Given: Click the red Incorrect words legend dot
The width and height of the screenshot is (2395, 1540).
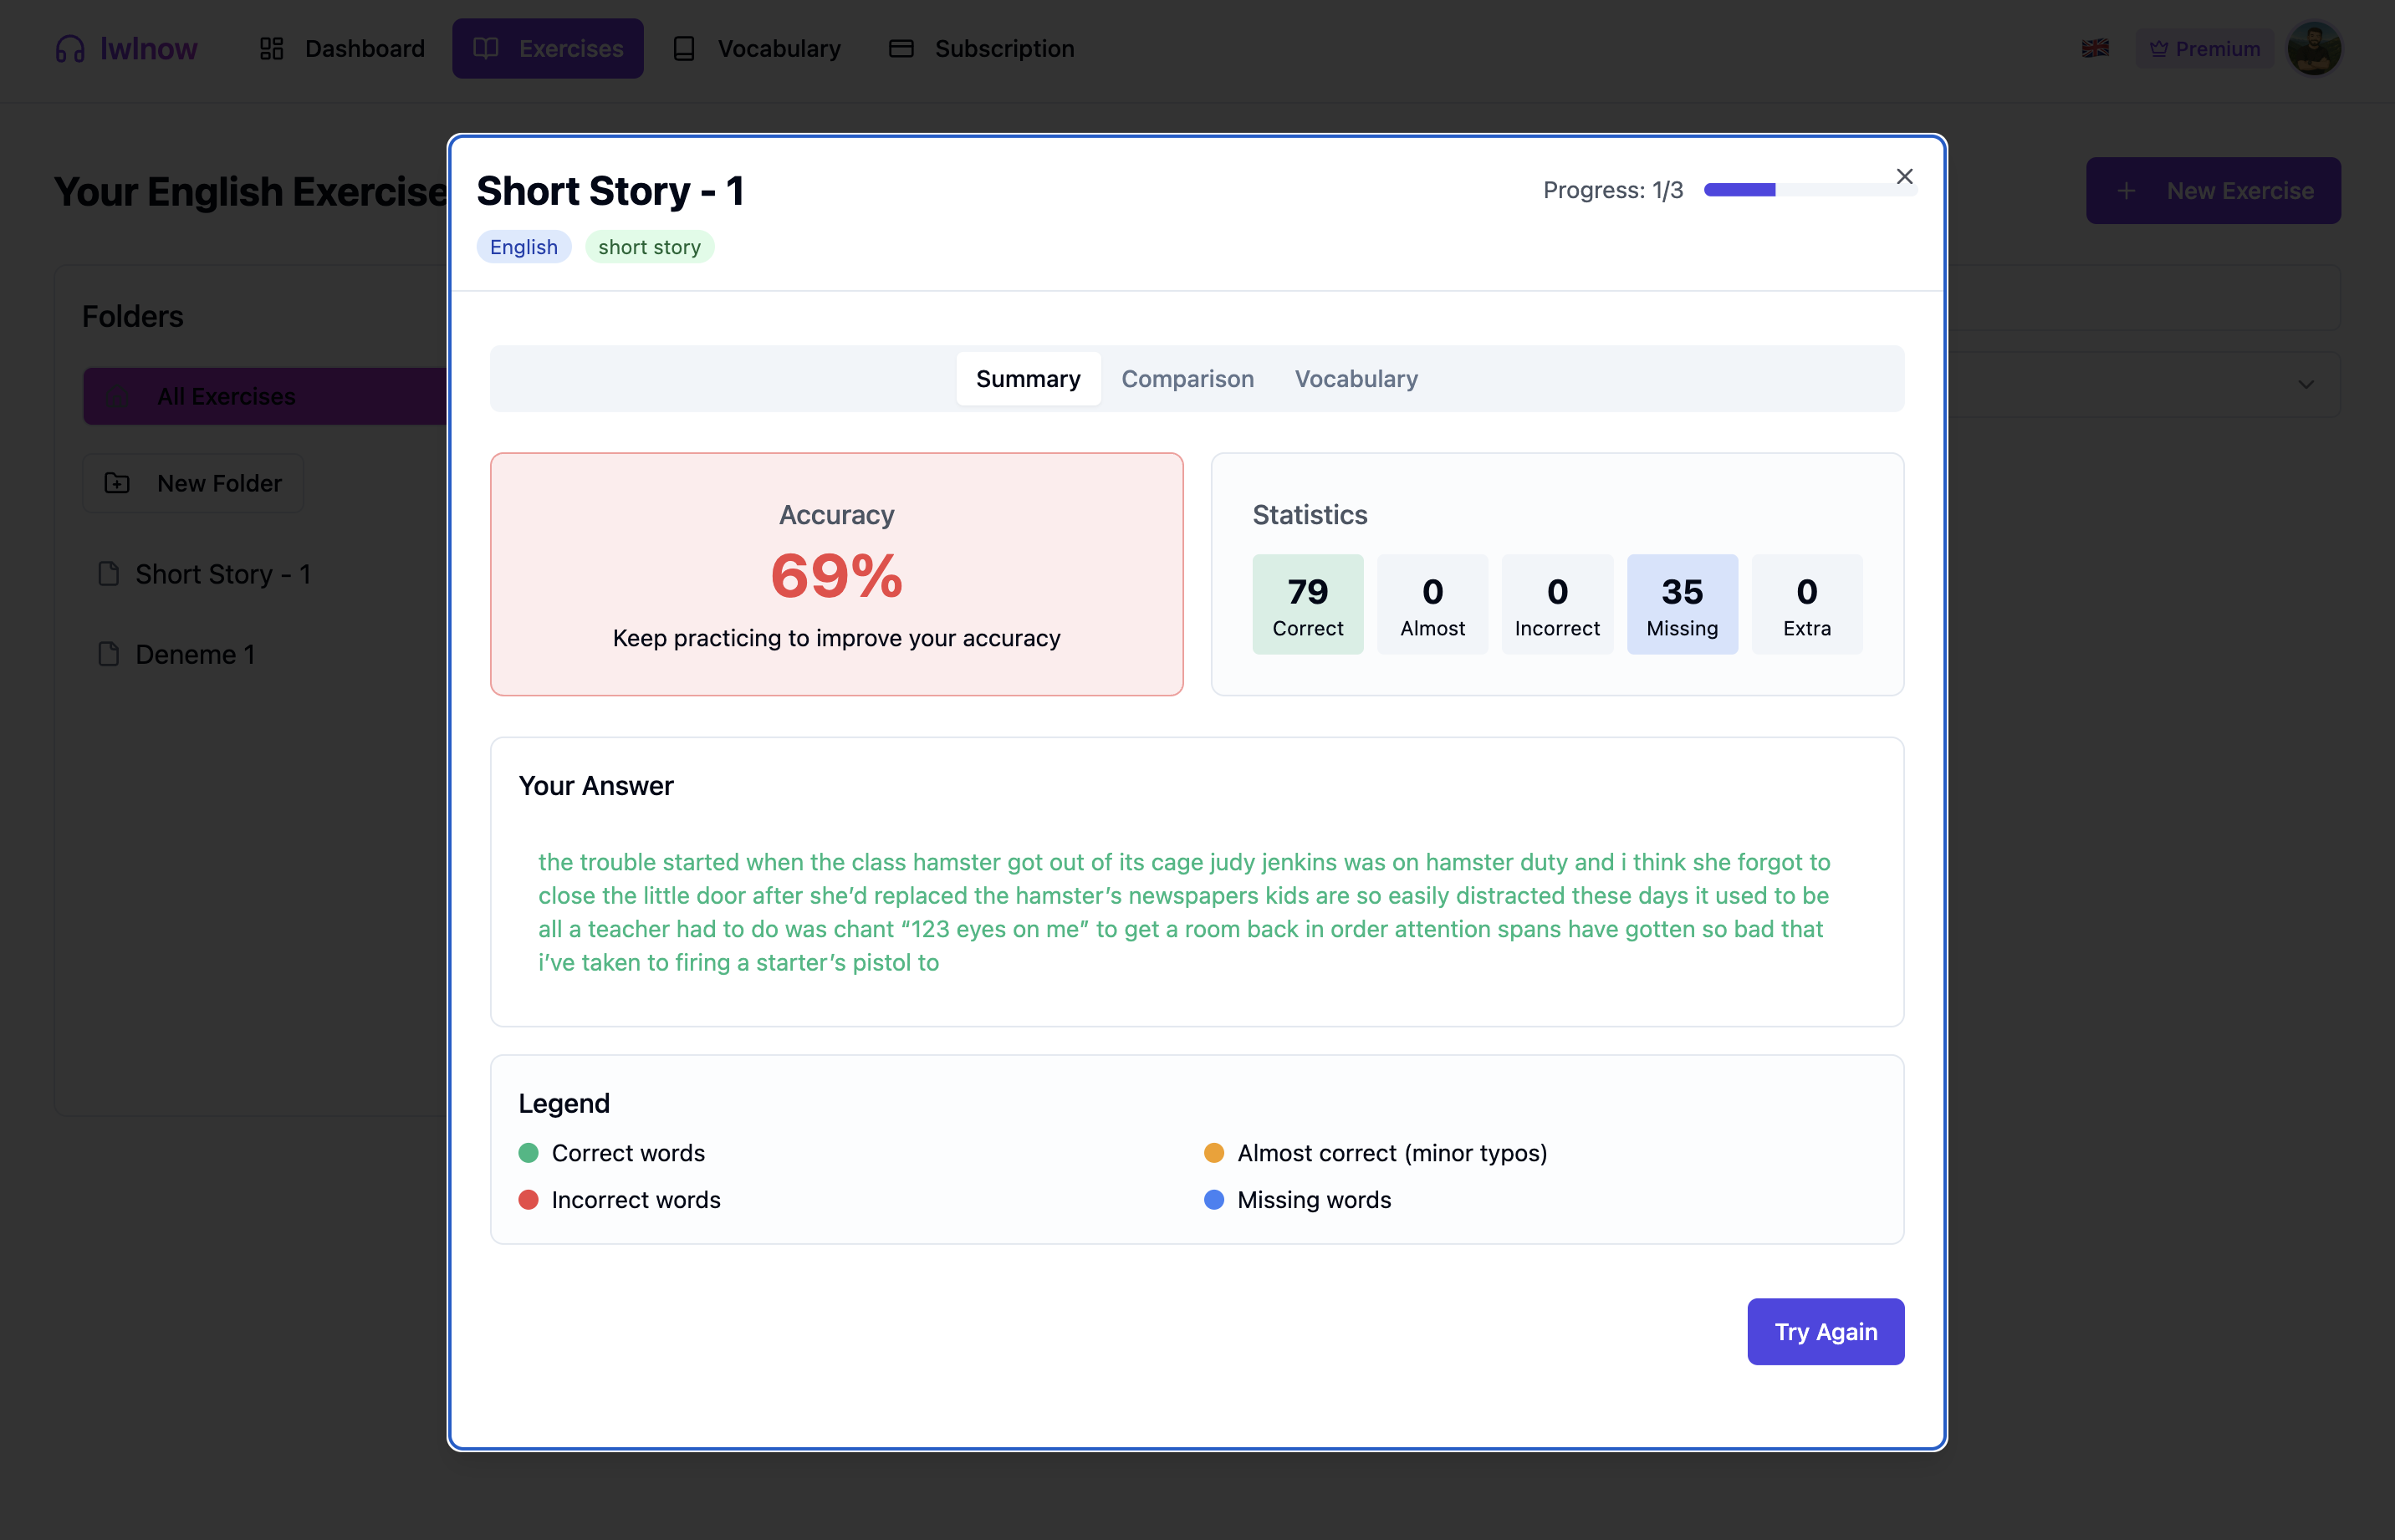Looking at the screenshot, I should point(528,1200).
